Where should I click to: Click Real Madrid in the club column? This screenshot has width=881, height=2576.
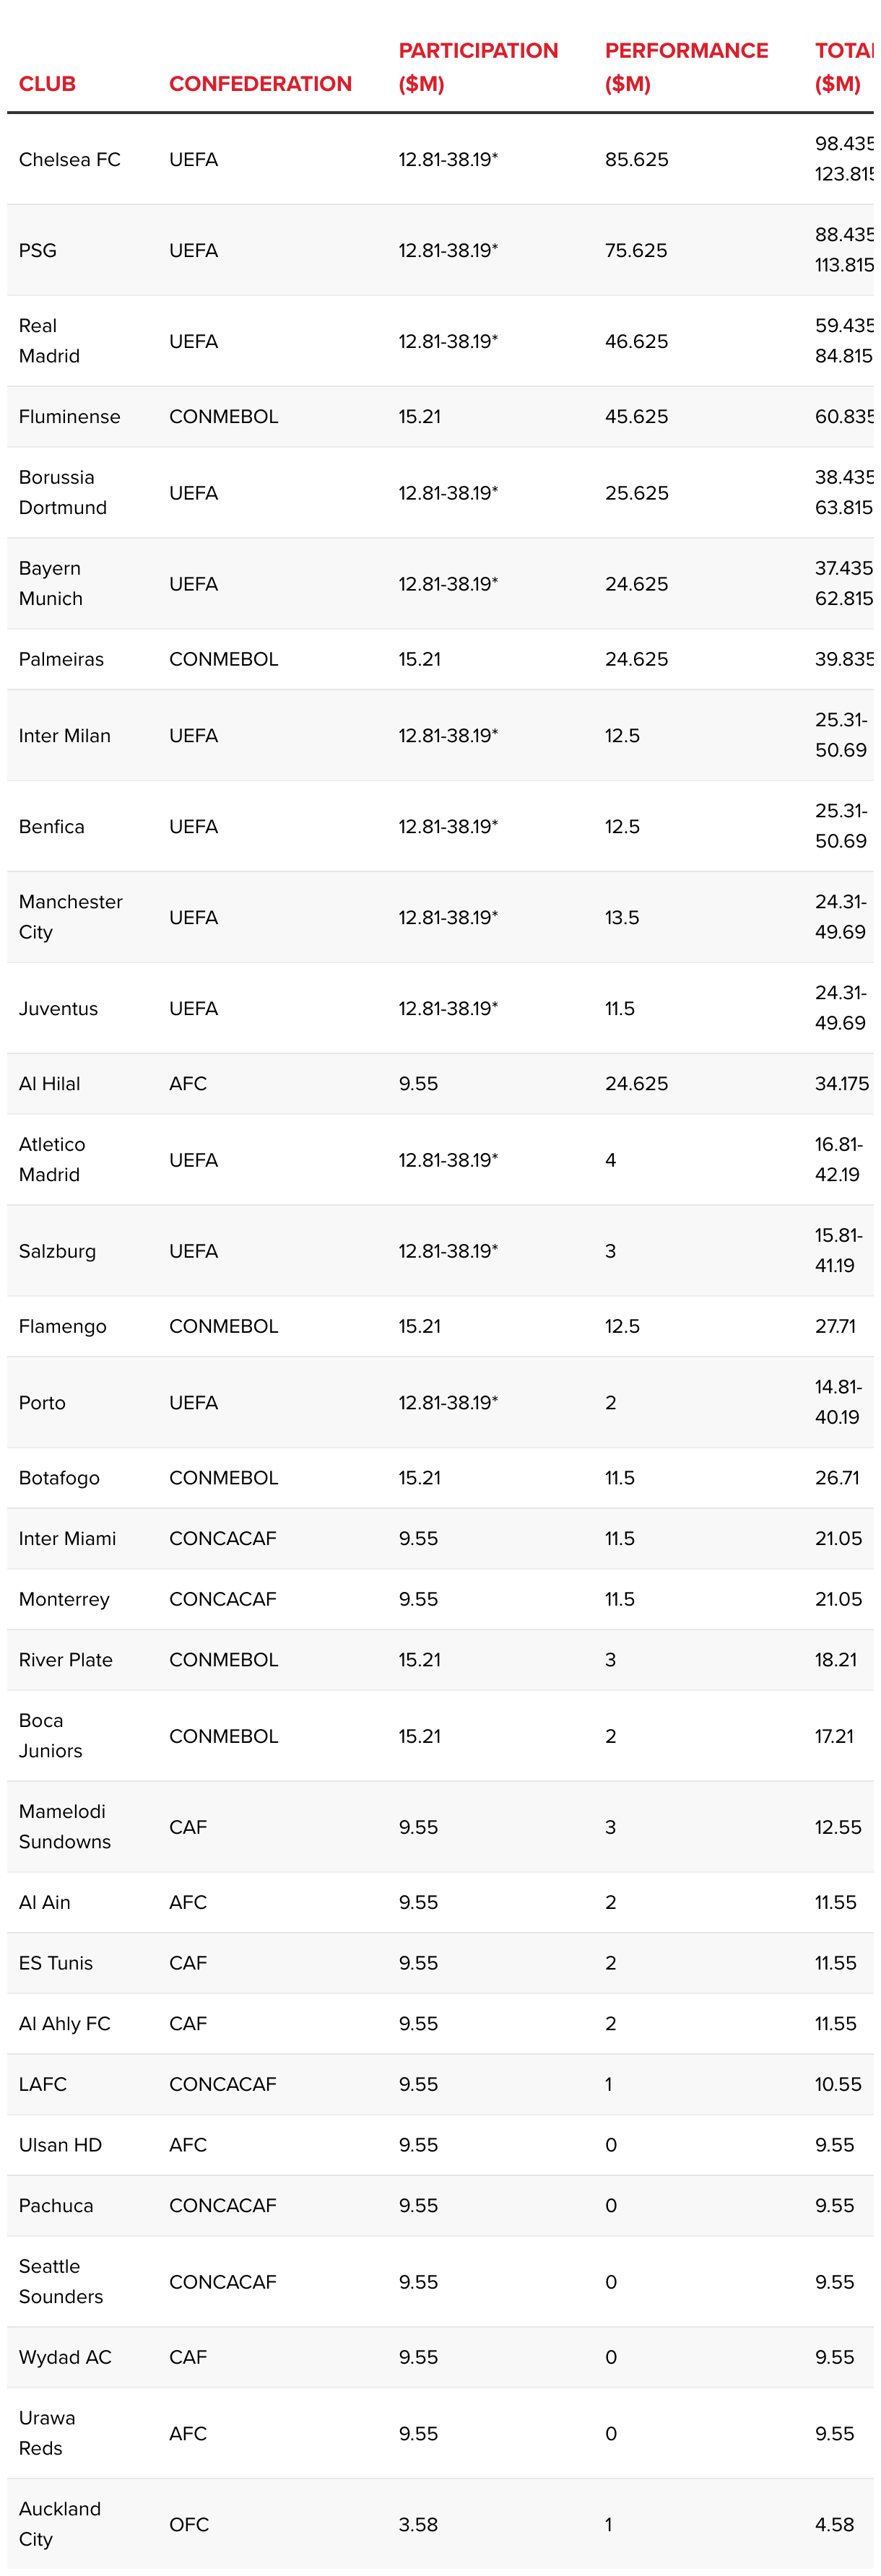49,341
